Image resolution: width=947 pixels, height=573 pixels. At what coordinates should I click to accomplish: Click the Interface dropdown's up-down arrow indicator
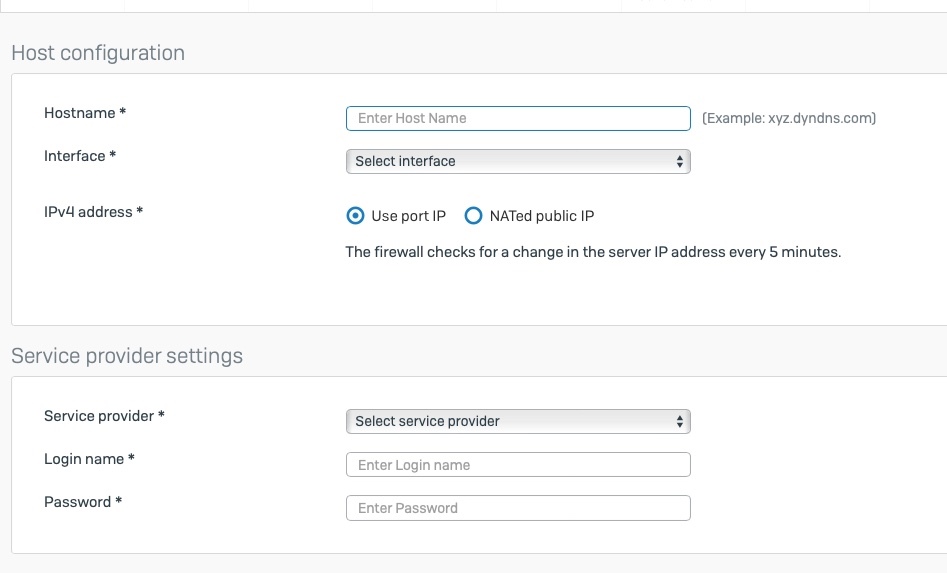pyautogui.click(x=679, y=161)
